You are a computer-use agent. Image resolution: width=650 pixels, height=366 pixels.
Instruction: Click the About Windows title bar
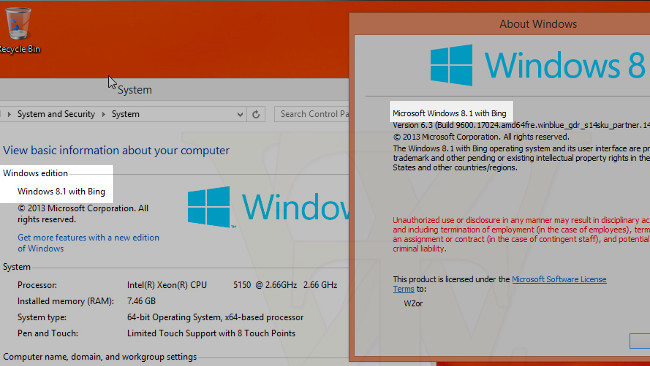500,24
